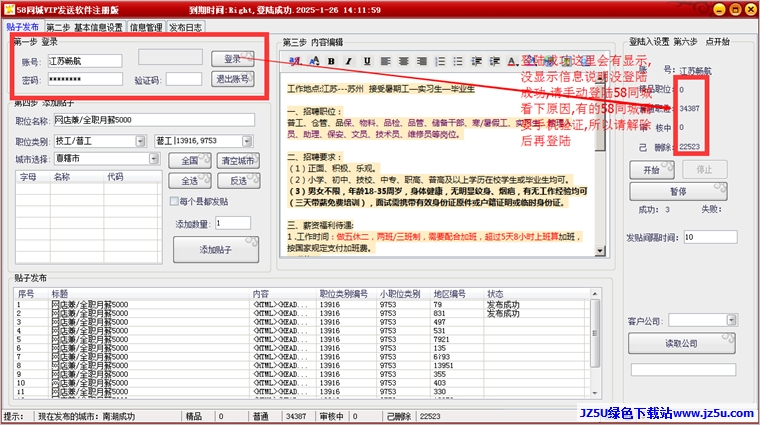Select post row with 地区编号 497

(x=302, y=322)
